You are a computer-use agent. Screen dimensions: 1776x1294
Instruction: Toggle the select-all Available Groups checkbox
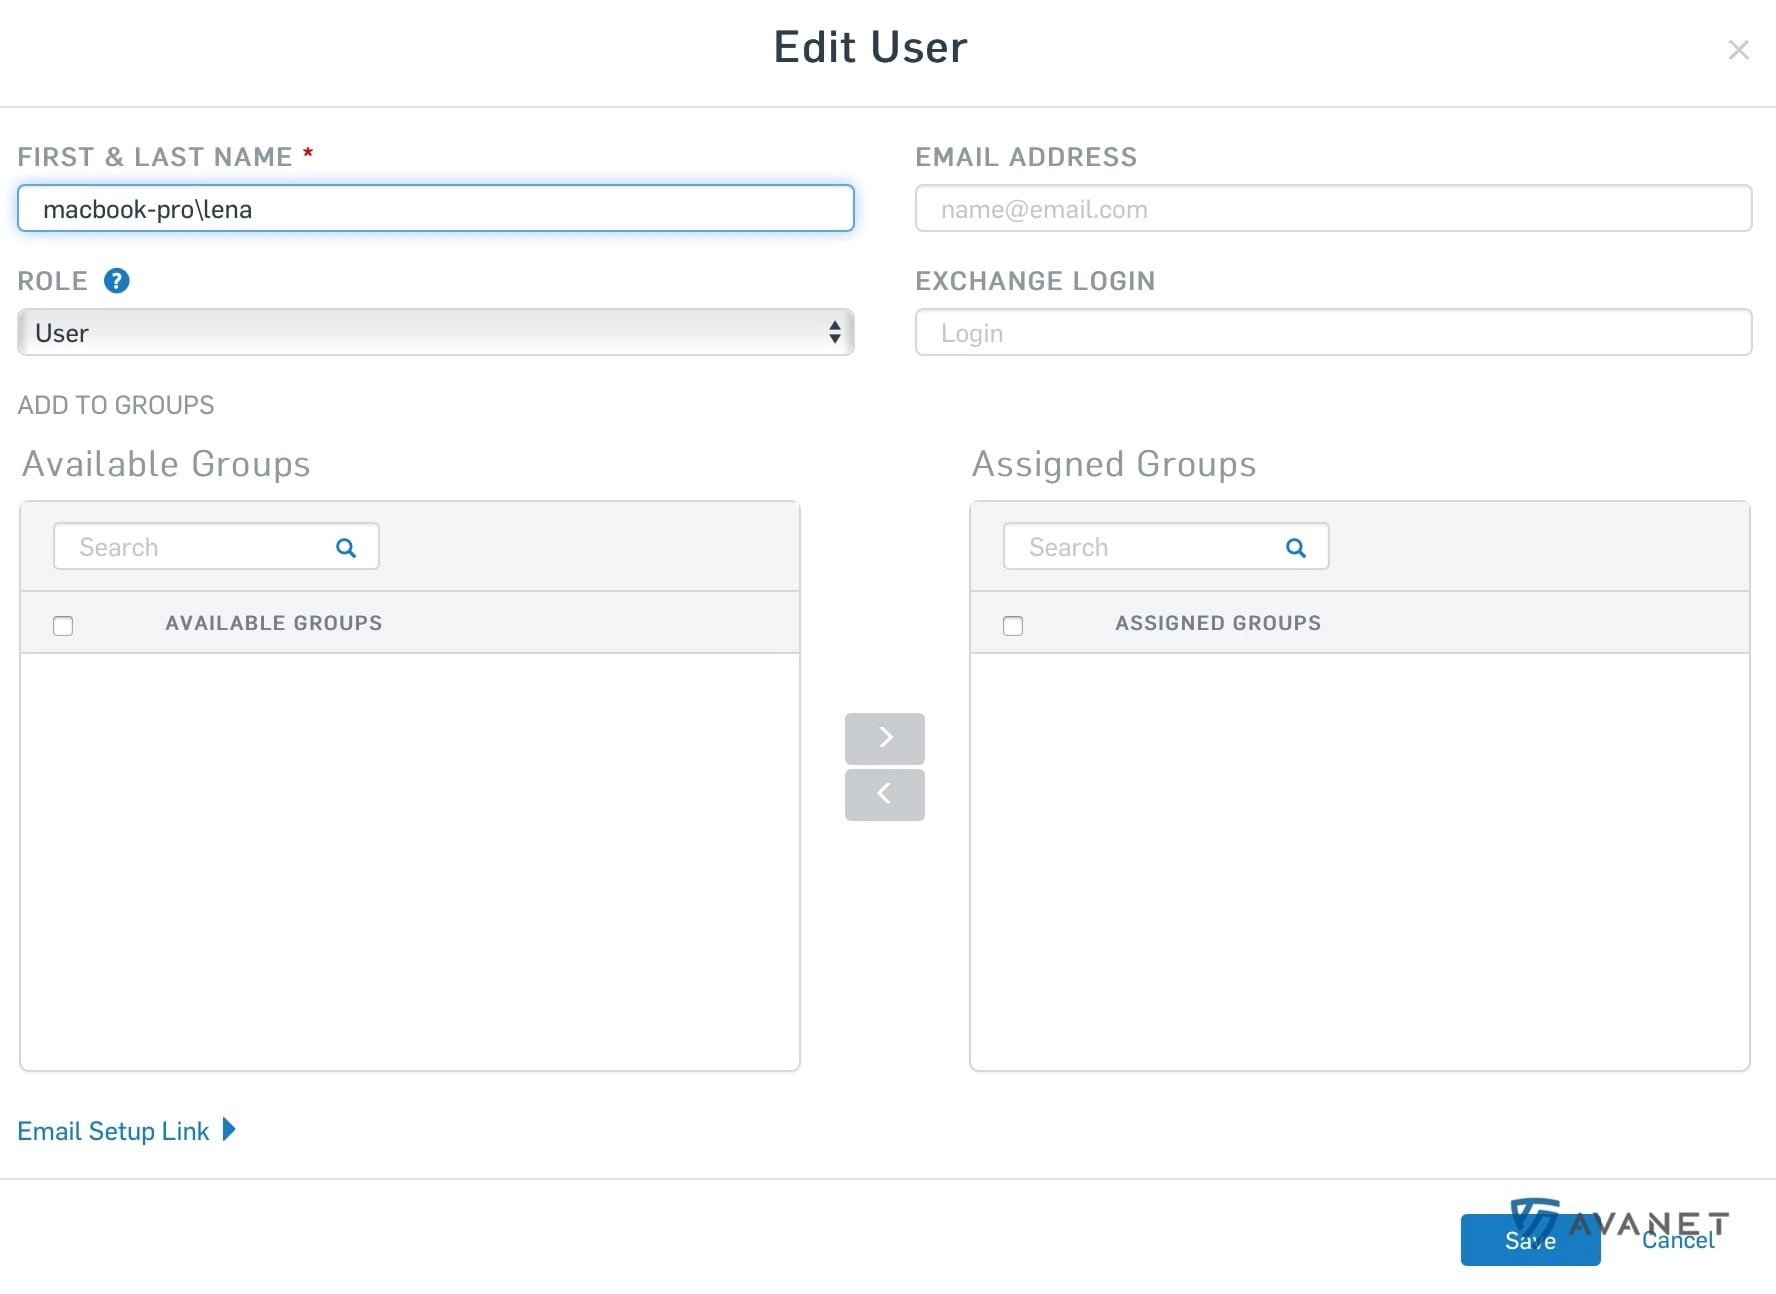63,626
